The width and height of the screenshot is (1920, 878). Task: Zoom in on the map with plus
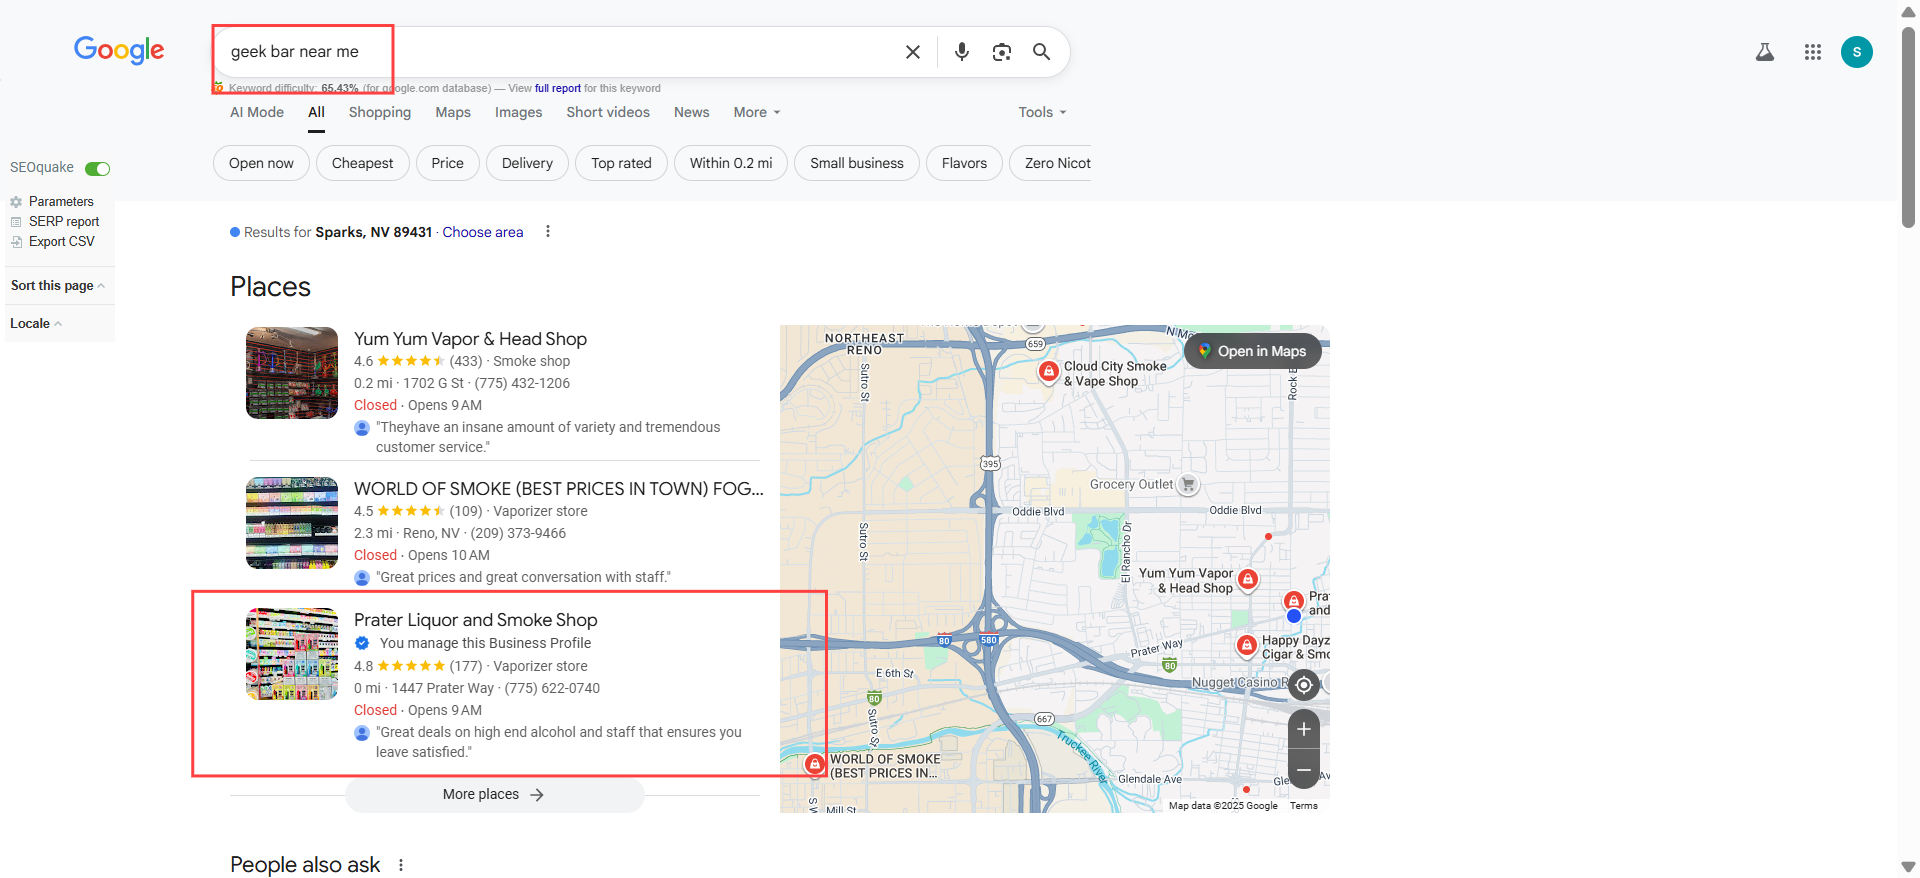pos(1303,730)
